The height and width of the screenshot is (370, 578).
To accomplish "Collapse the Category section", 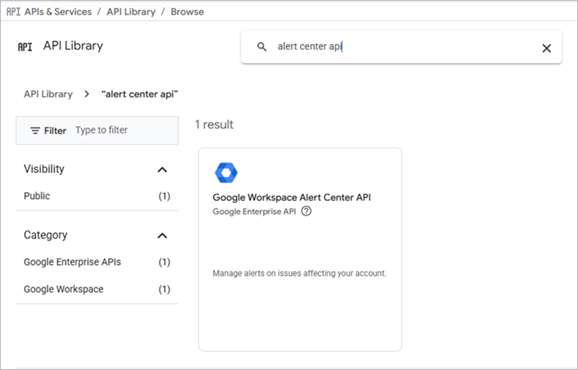I will (x=162, y=235).
